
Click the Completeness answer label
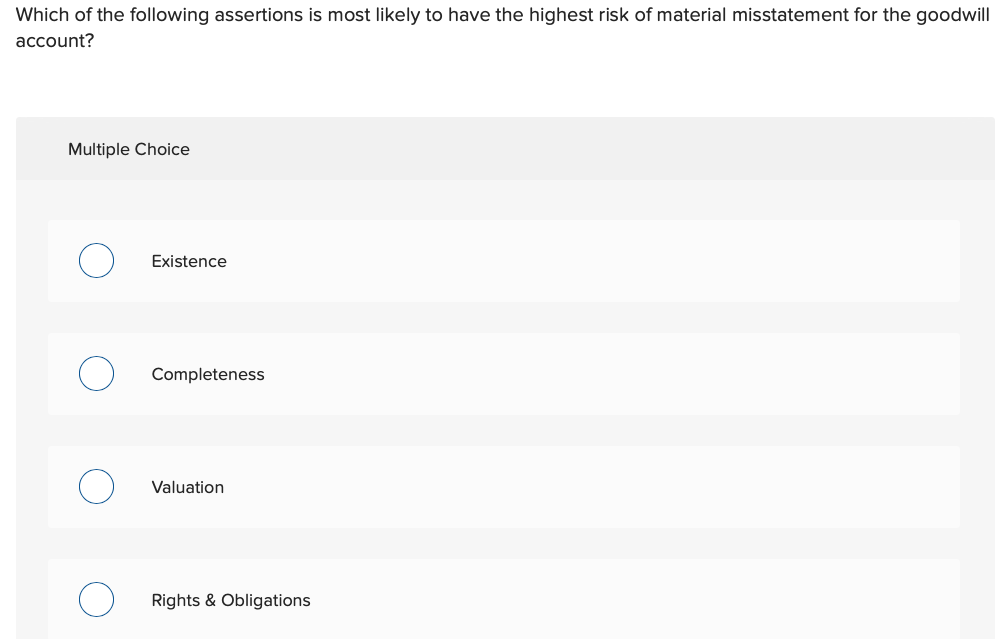click(x=208, y=374)
